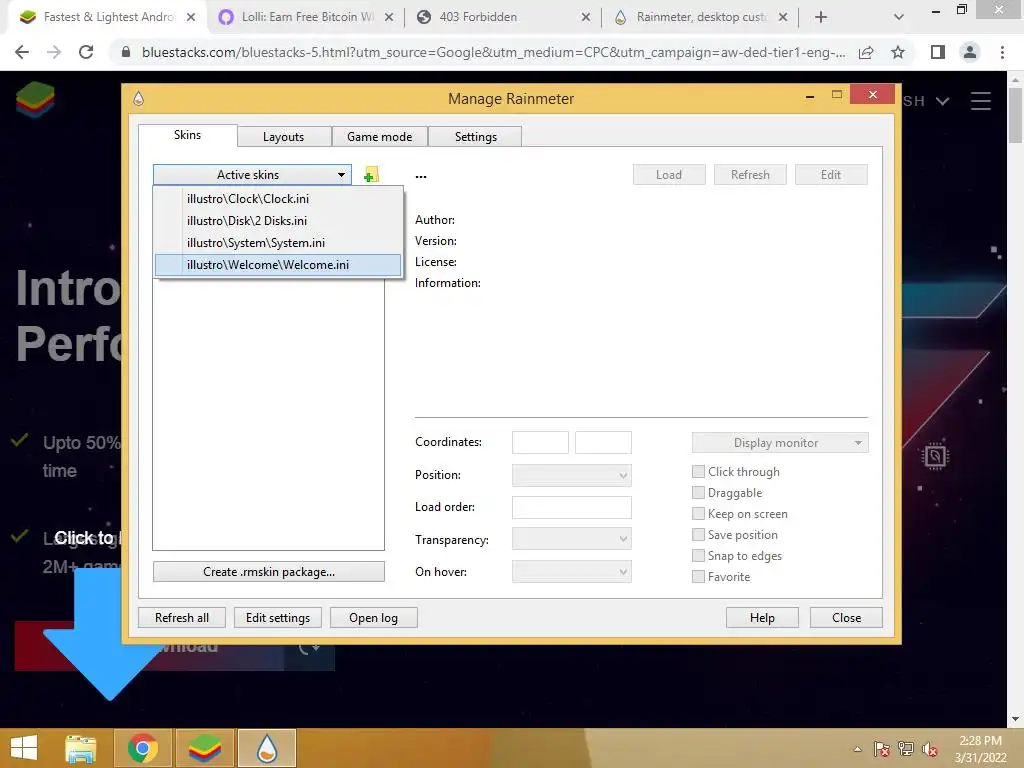The width and height of the screenshot is (1024, 768).
Task: Open BlueStacks from the taskbar
Action: click(x=205, y=748)
